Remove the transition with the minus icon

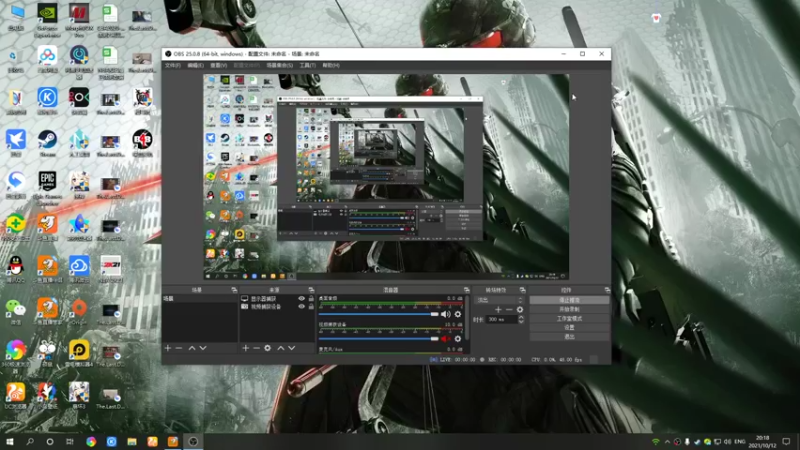point(509,309)
